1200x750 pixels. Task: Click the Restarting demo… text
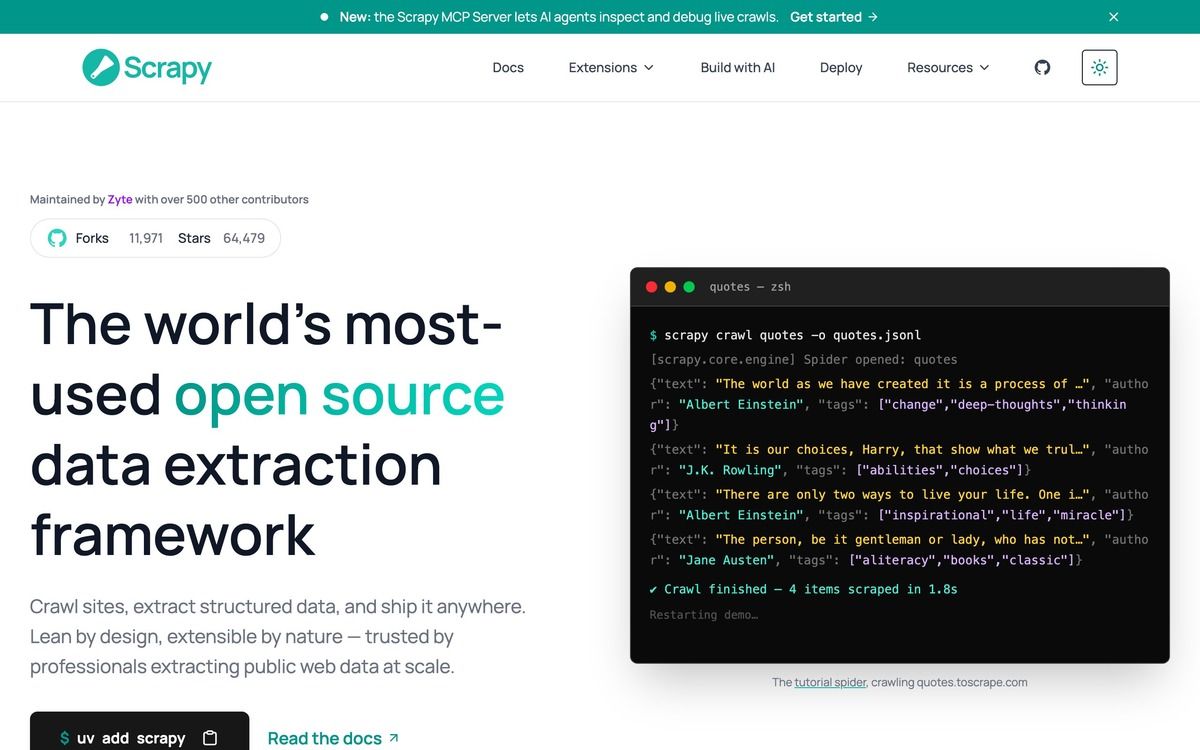coord(703,614)
